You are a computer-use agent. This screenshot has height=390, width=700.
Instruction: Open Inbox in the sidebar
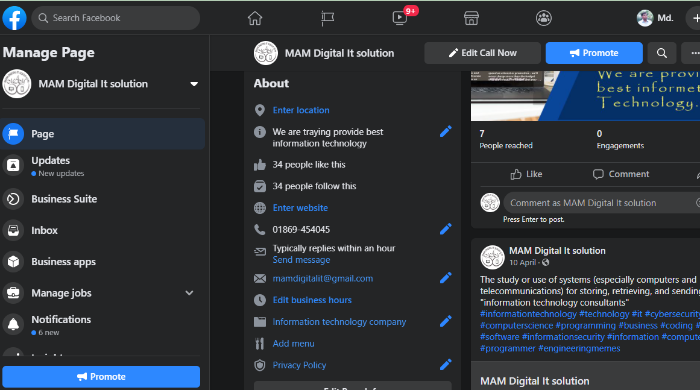point(103,230)
